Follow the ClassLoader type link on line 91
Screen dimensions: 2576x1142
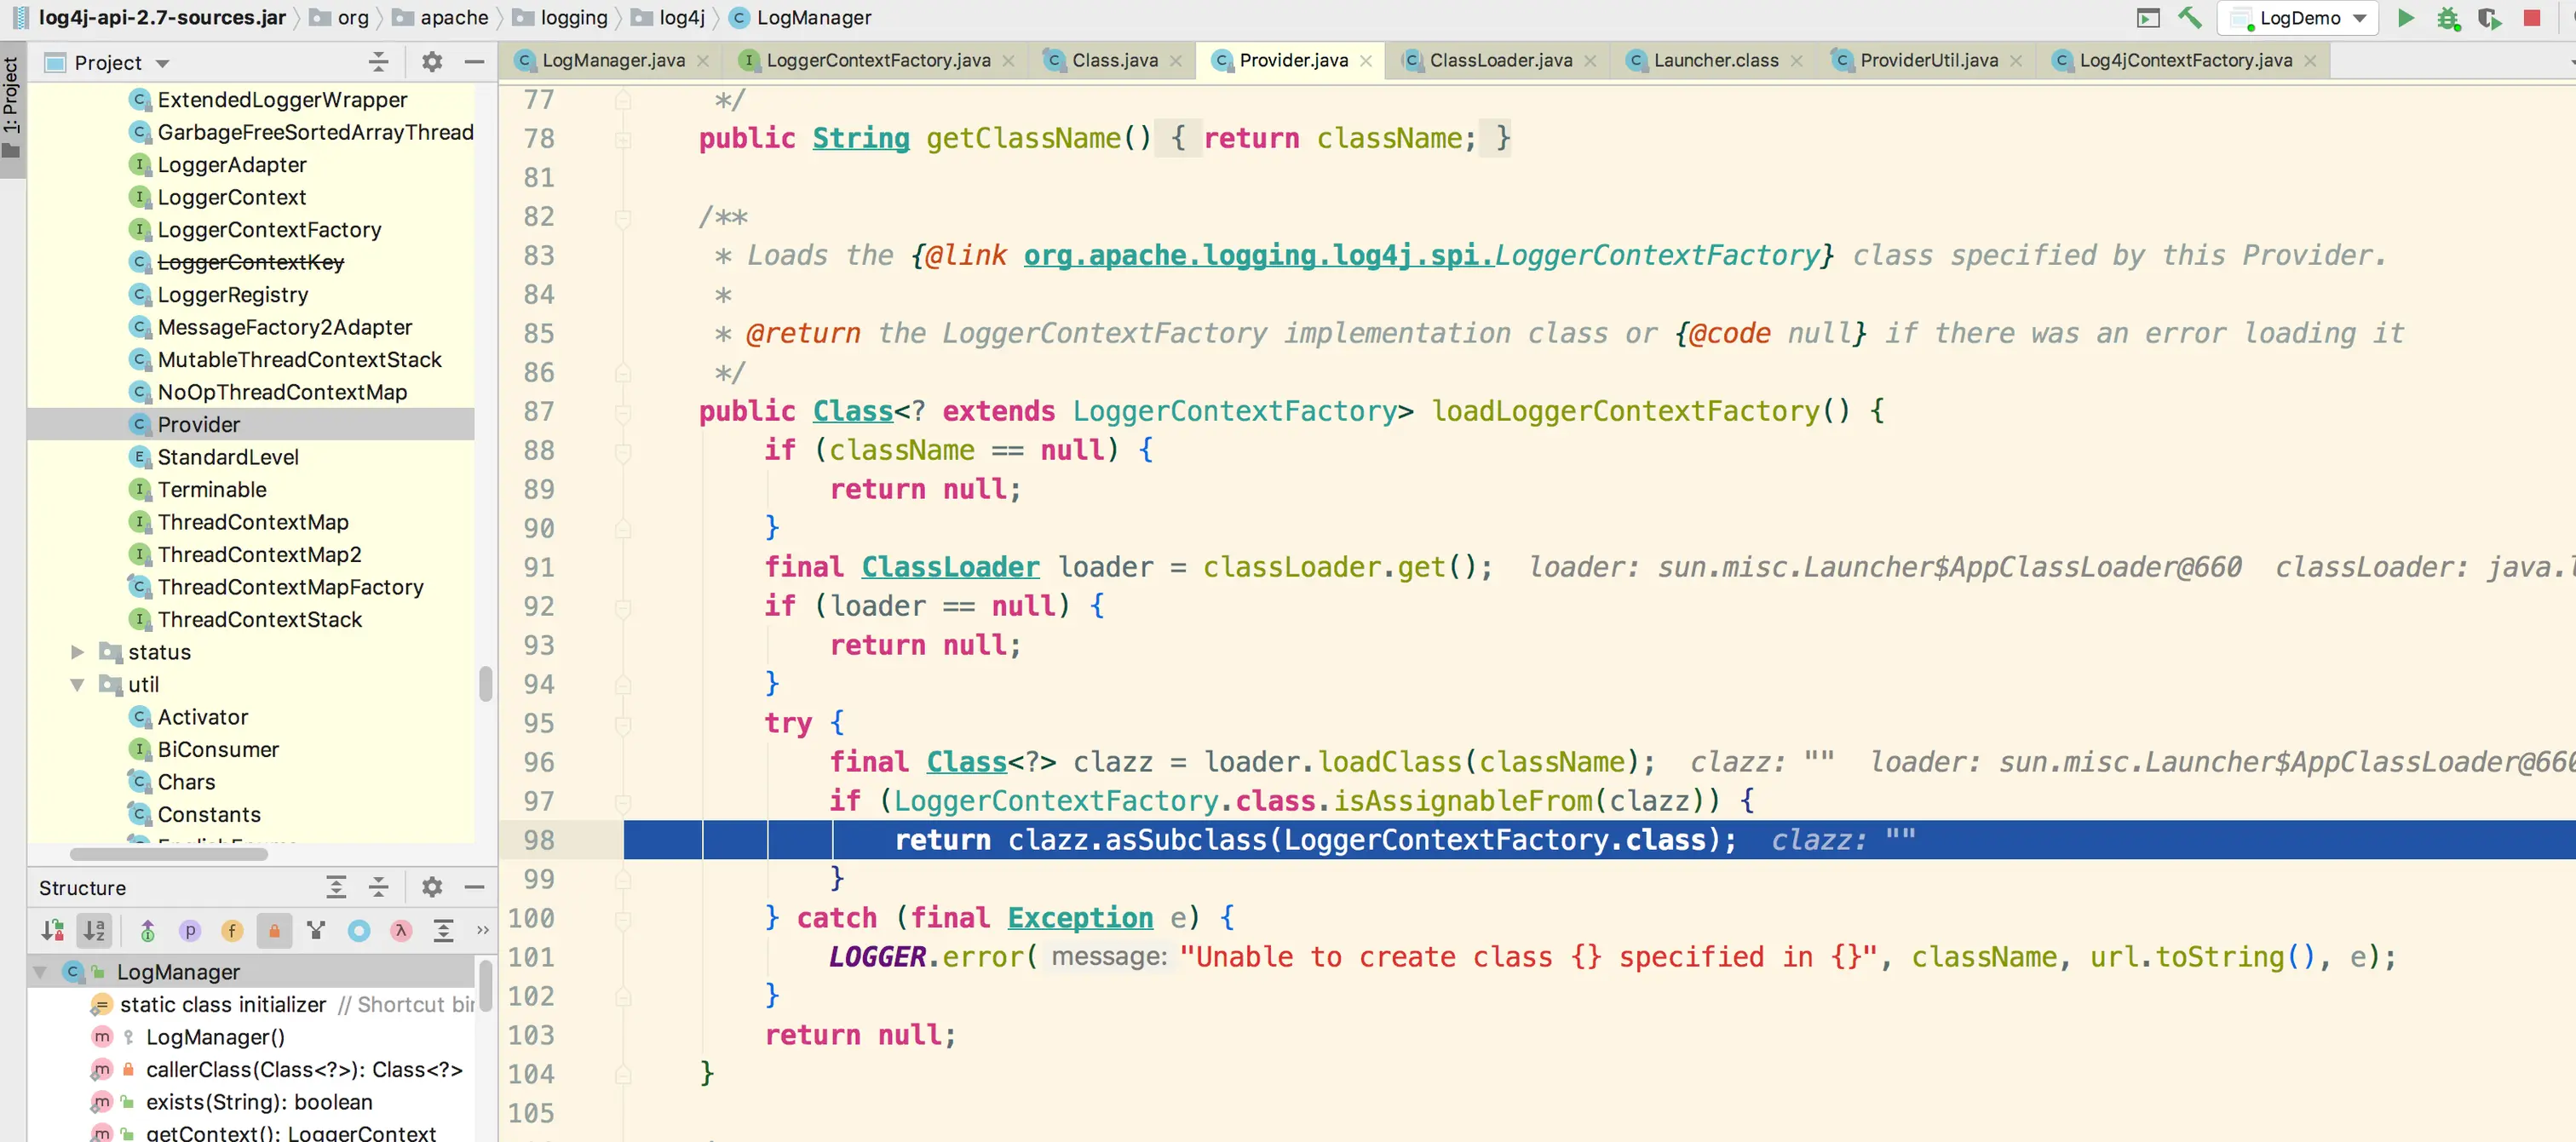pos(950,567)
